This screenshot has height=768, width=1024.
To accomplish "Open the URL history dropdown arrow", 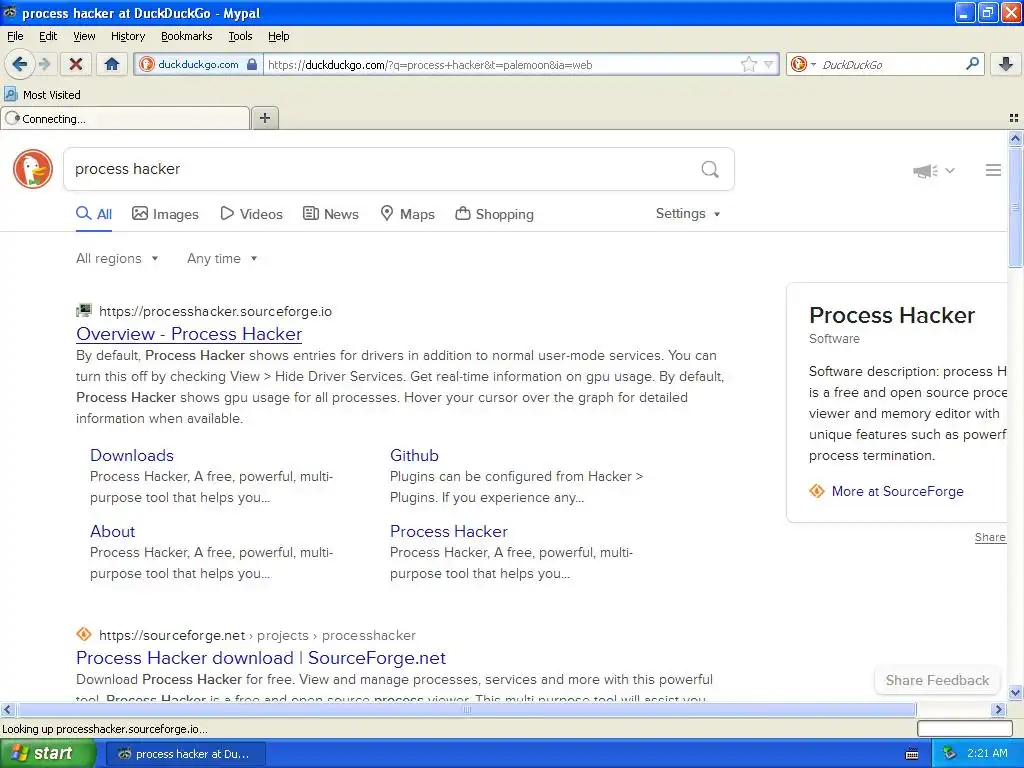I will (x=769, y=64).
